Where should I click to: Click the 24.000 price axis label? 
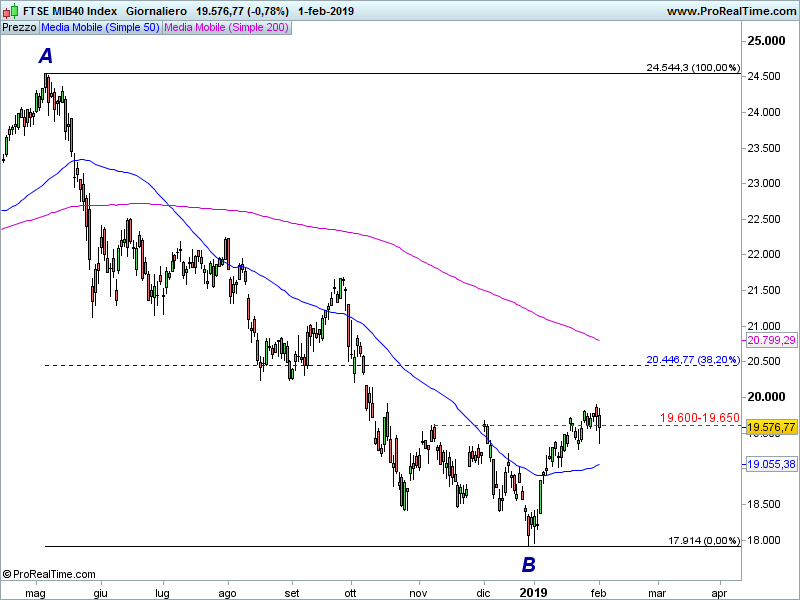click(x=764, y=112)
